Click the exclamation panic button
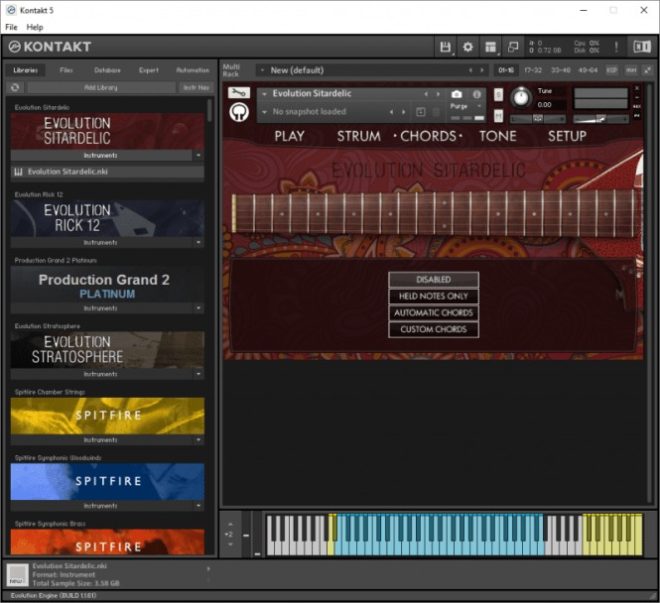This screenshot has width=660, height=603. [x=617, y=47]
